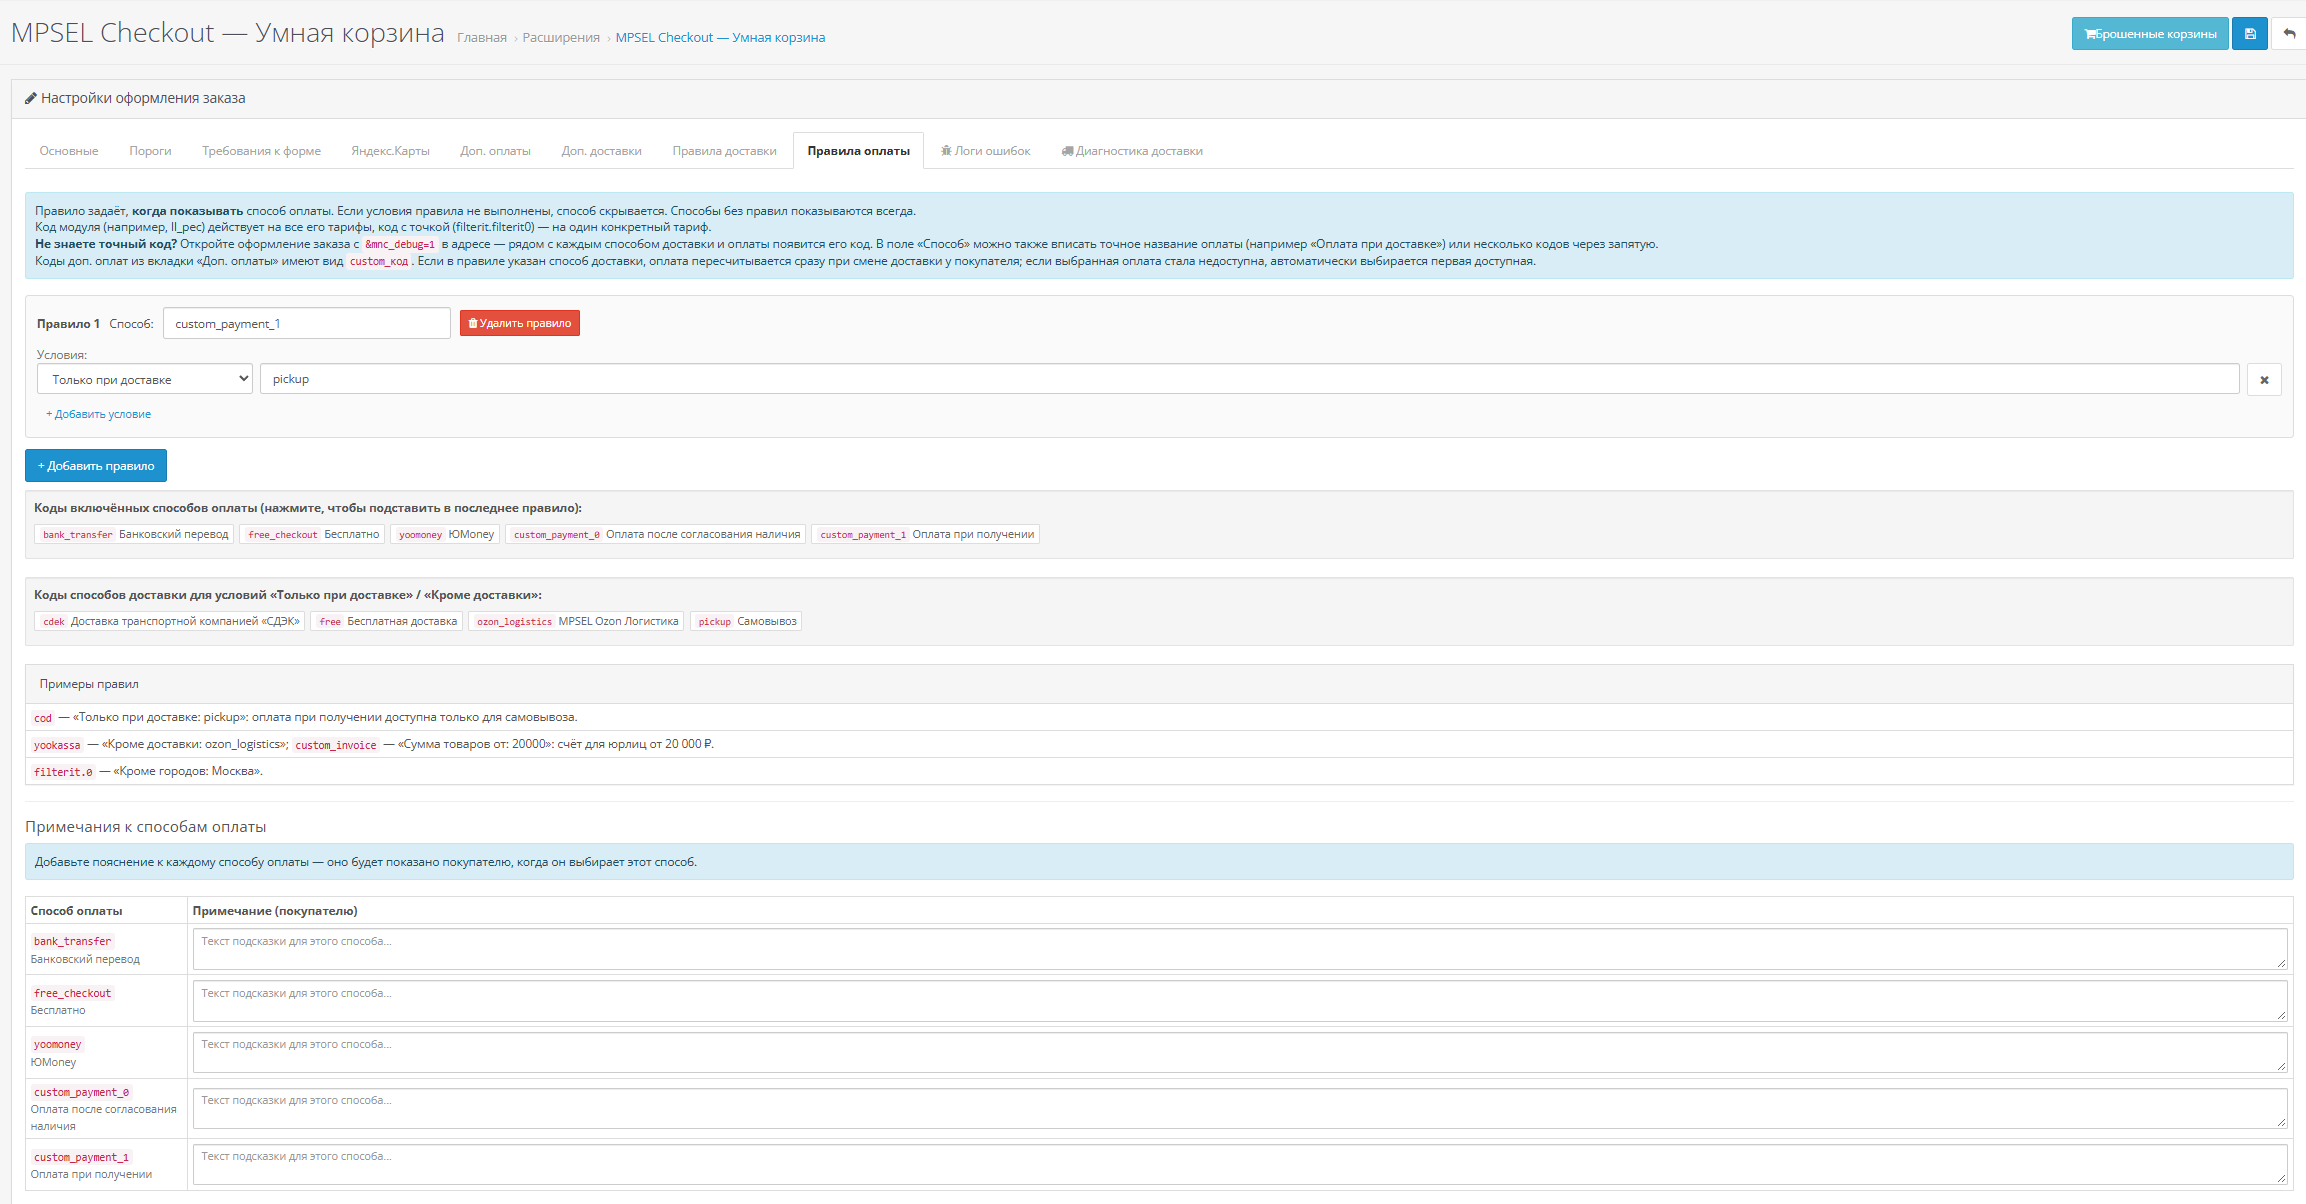
Task: Click the Расширения breadcrumb link
Action: click(x=561, y=38)
